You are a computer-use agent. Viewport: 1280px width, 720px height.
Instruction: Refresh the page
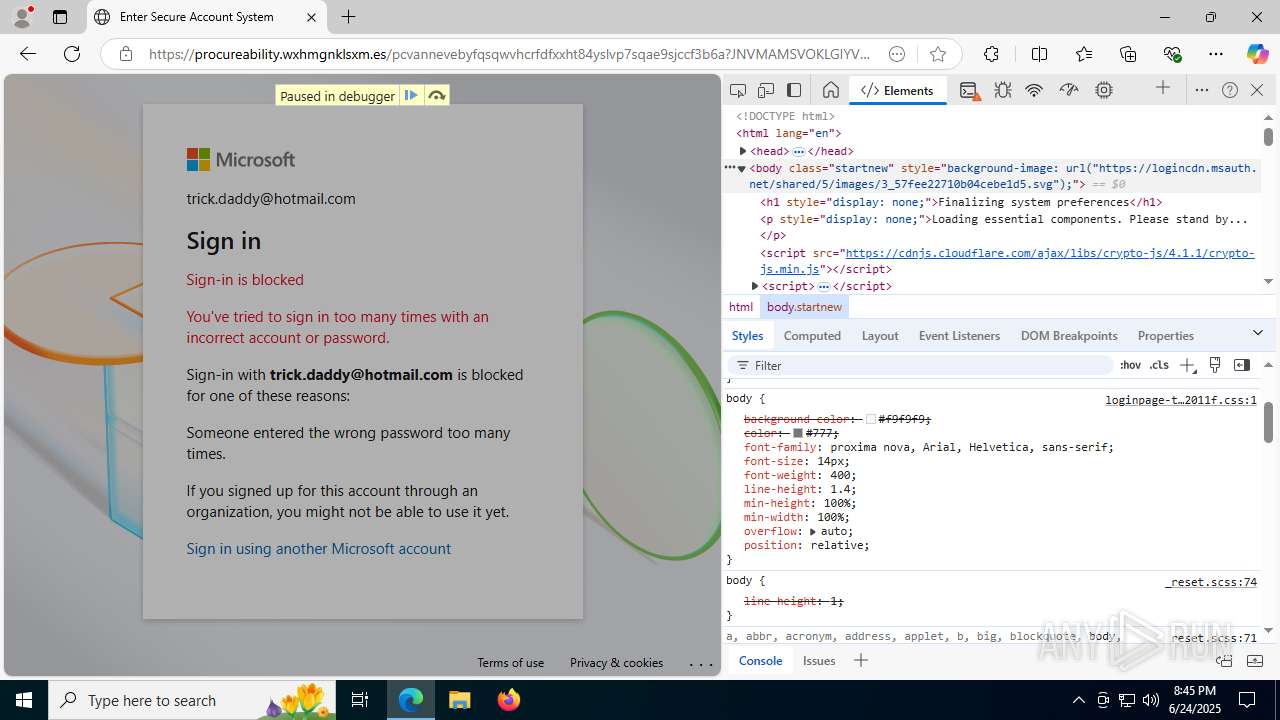tap(72, 54)
